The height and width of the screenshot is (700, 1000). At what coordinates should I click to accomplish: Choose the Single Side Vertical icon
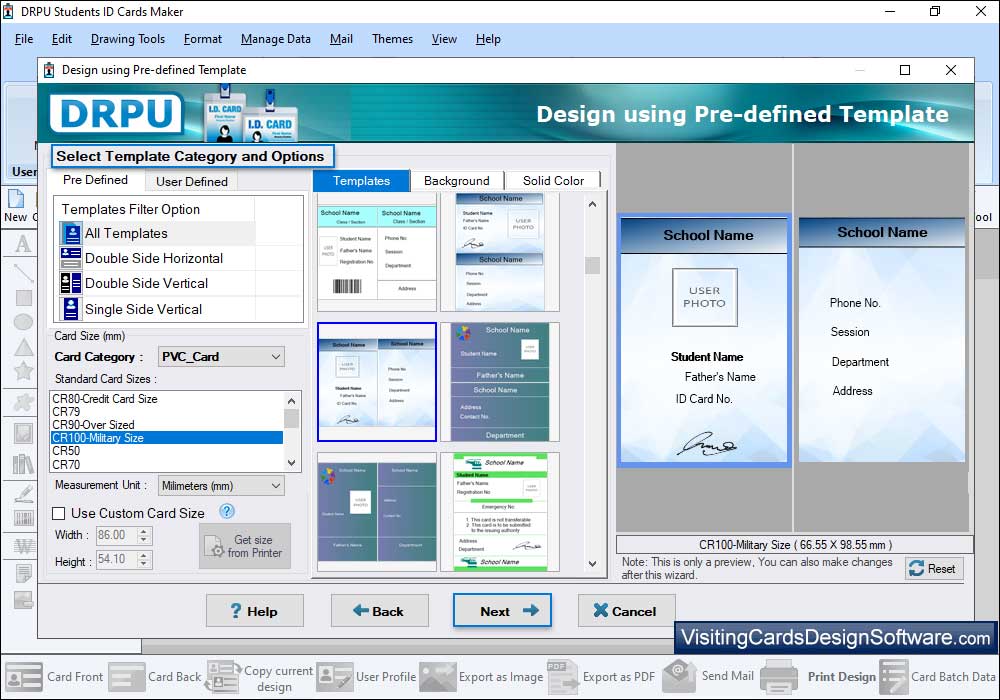(71, 309)
